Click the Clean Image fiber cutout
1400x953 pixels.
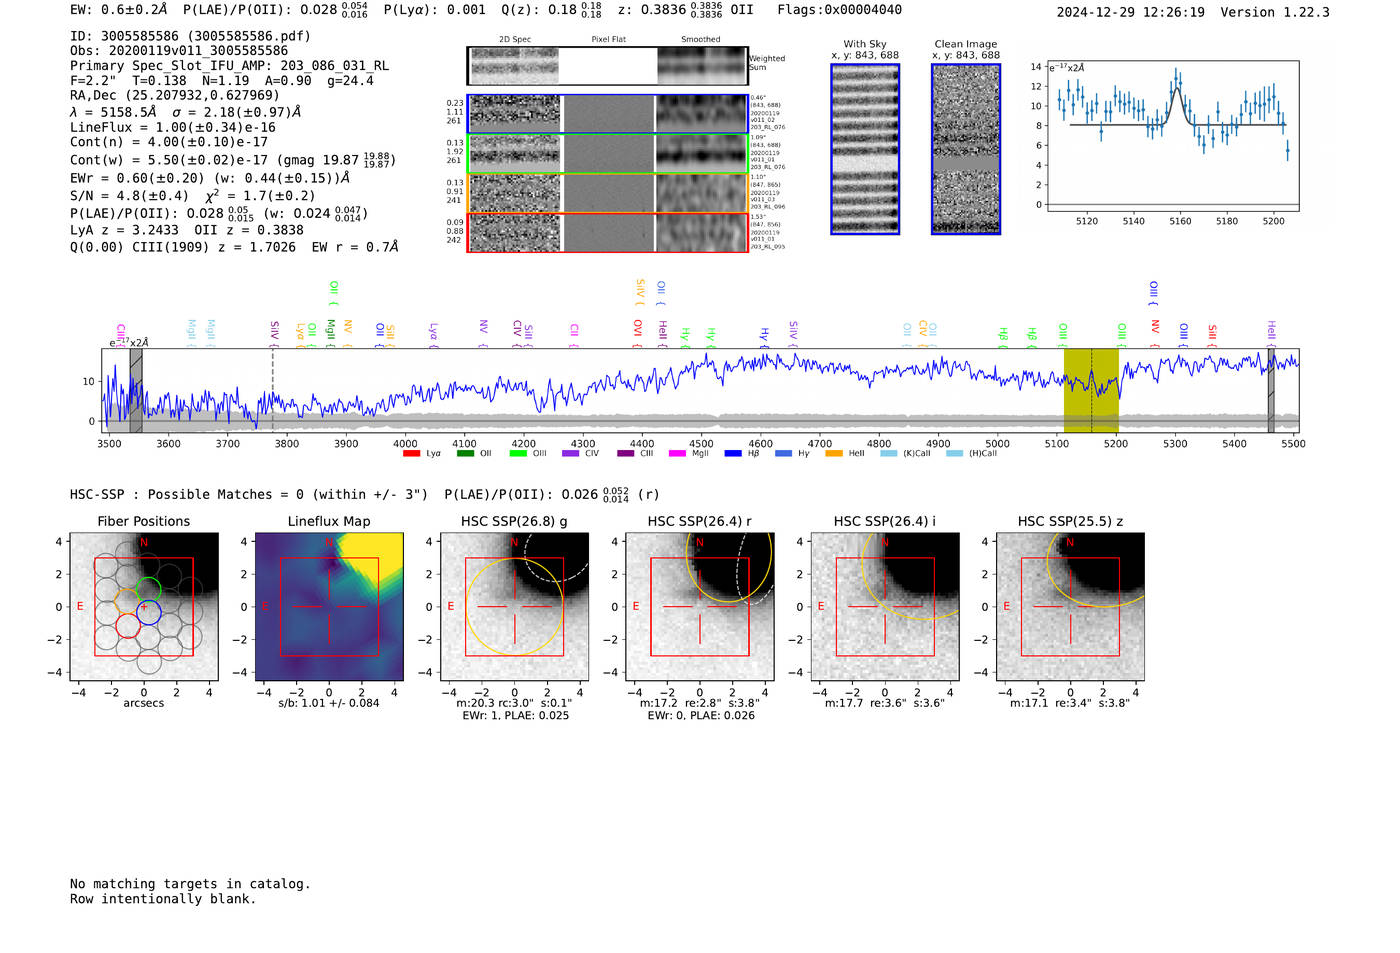(966, 149)
